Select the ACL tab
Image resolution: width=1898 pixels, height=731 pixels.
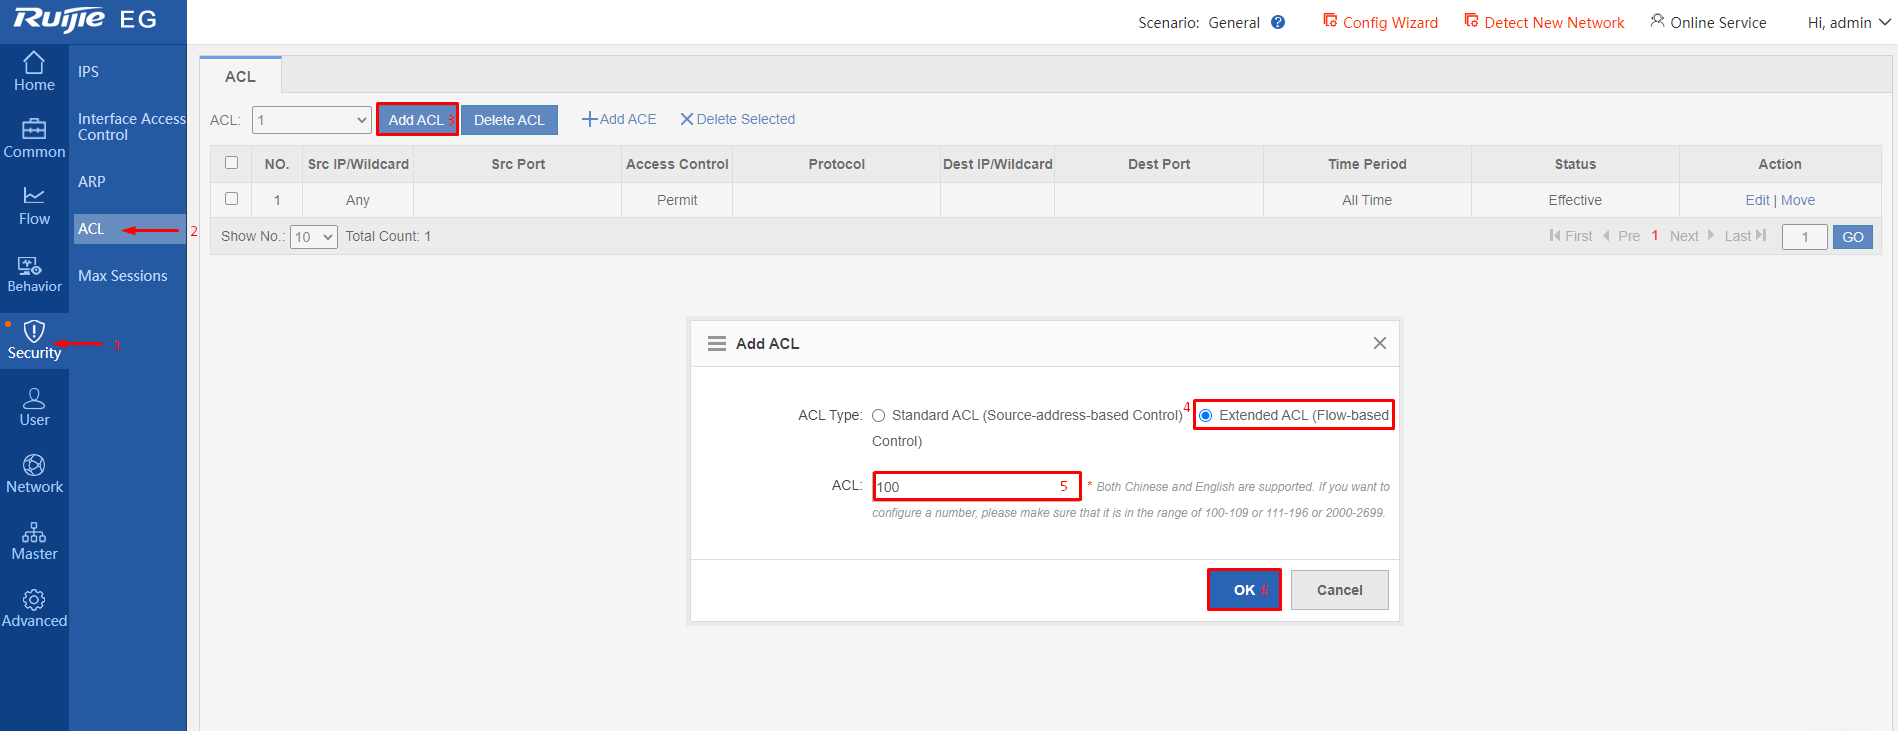[240, 76]
